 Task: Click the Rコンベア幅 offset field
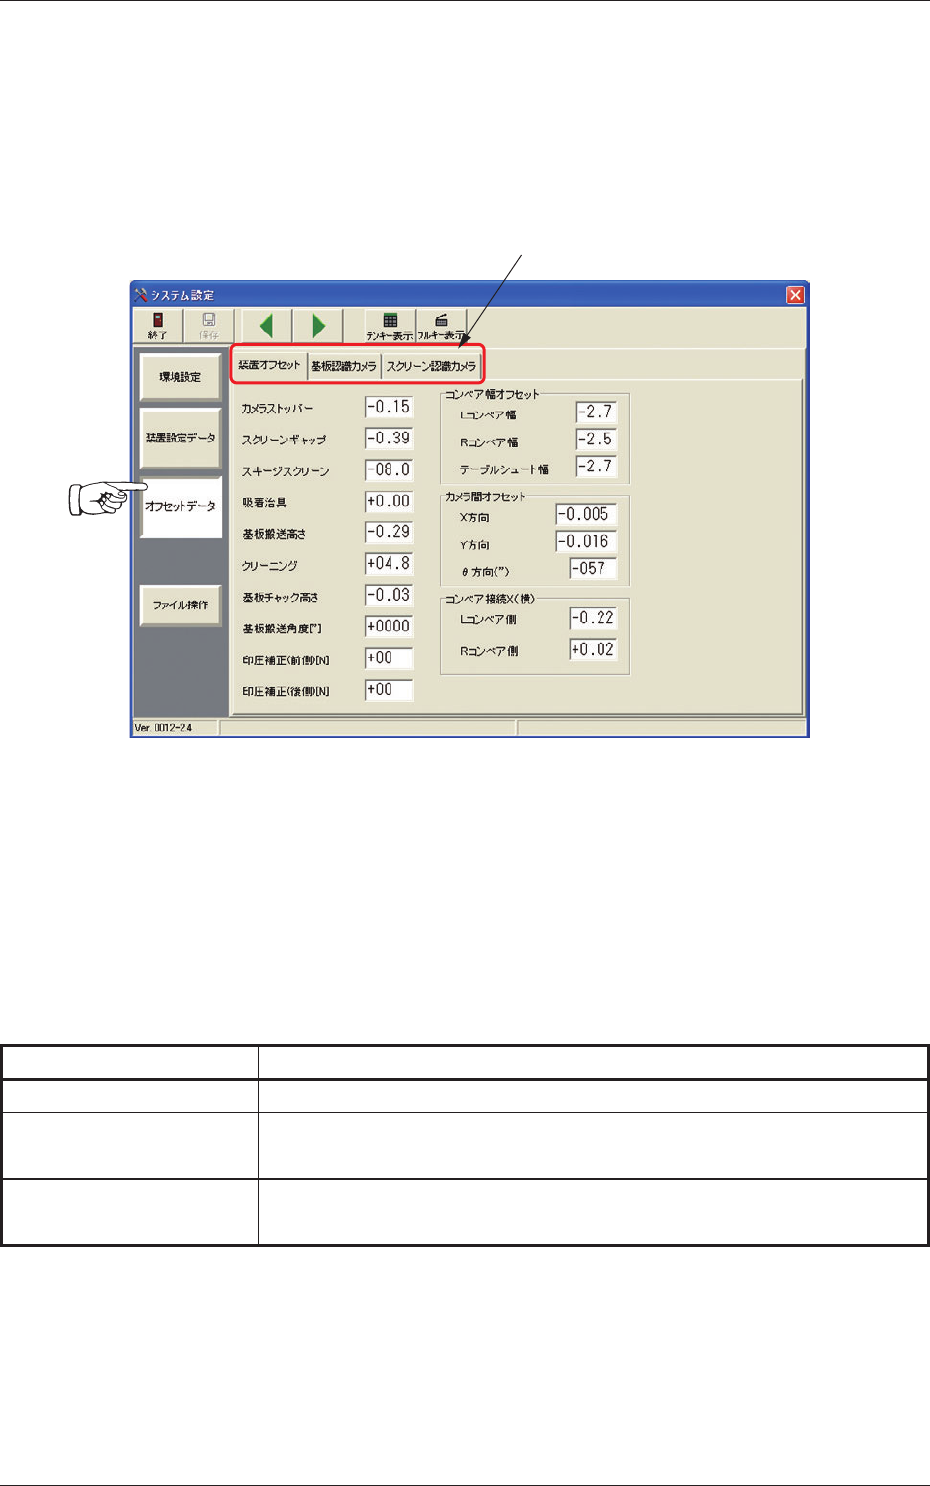[x=596, y=439]
